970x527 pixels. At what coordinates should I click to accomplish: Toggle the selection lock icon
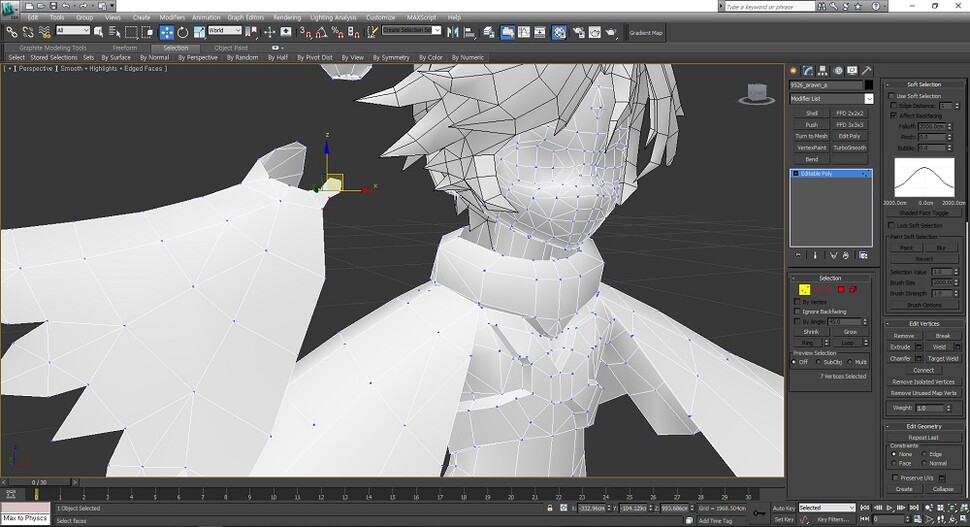coord(549,508)
